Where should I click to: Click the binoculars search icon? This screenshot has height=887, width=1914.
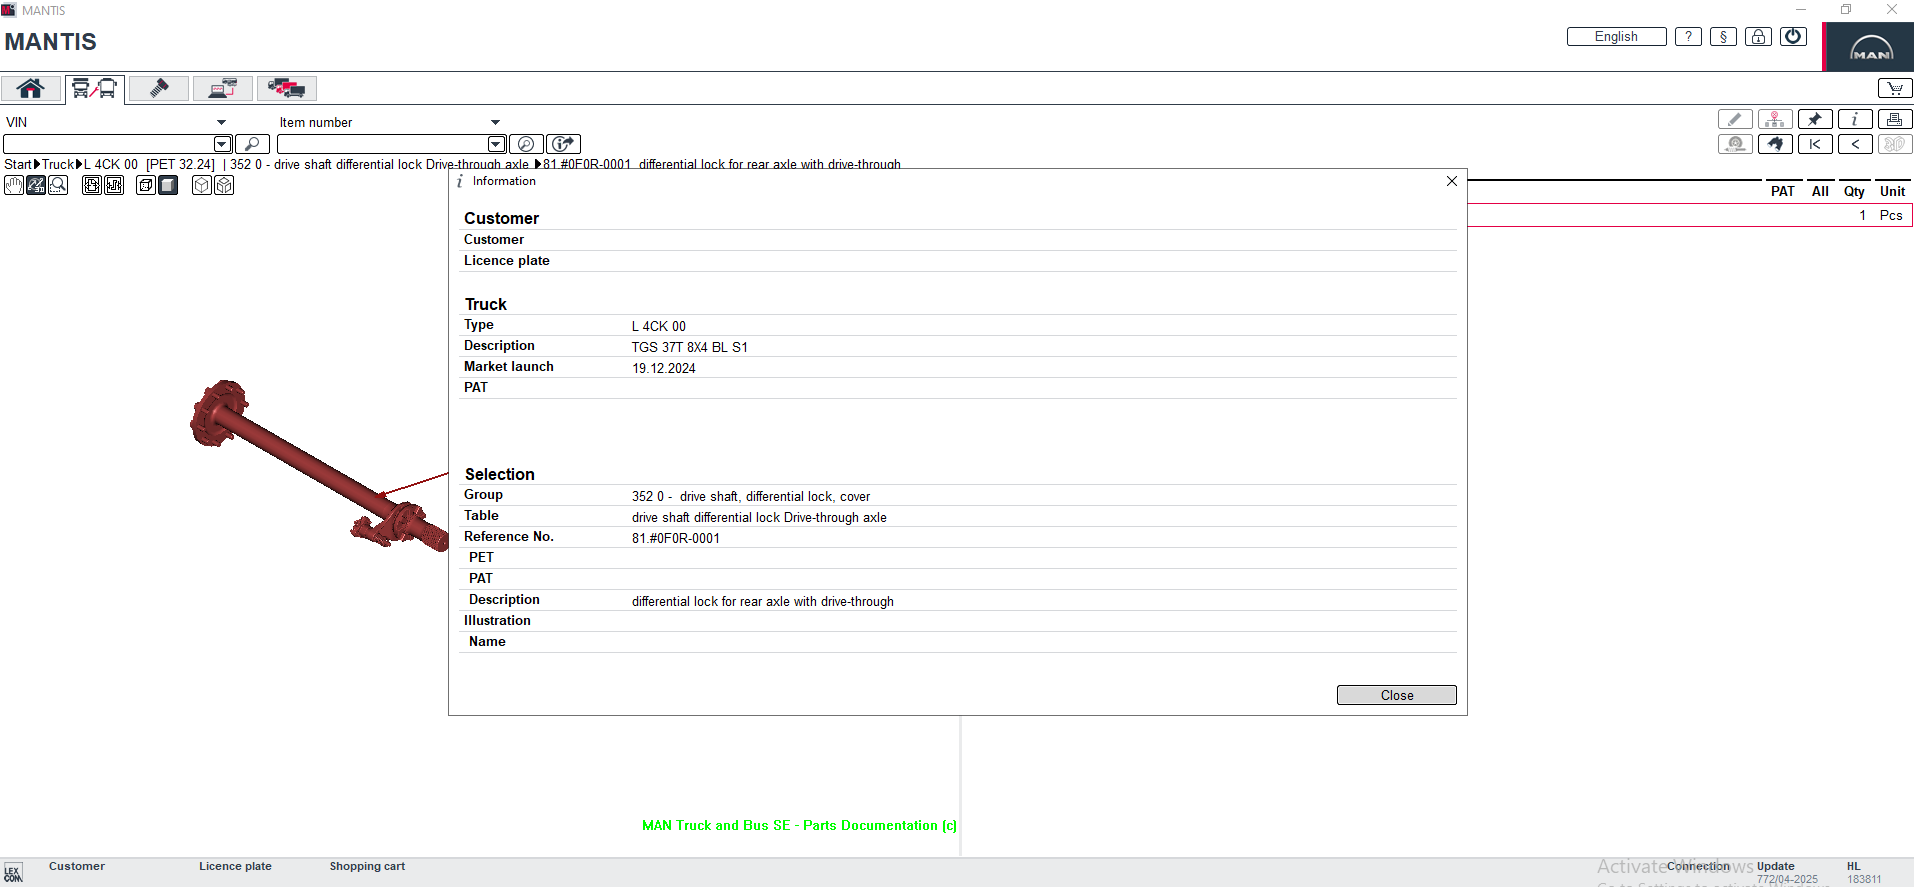(1775, 144)
